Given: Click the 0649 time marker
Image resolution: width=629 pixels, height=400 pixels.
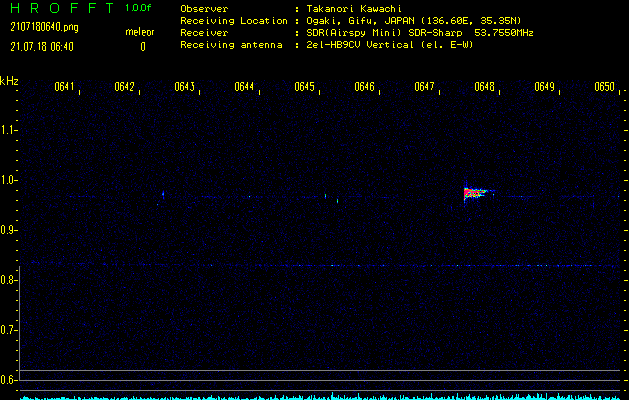Looking at the screenshot, I should click(544, 87).
